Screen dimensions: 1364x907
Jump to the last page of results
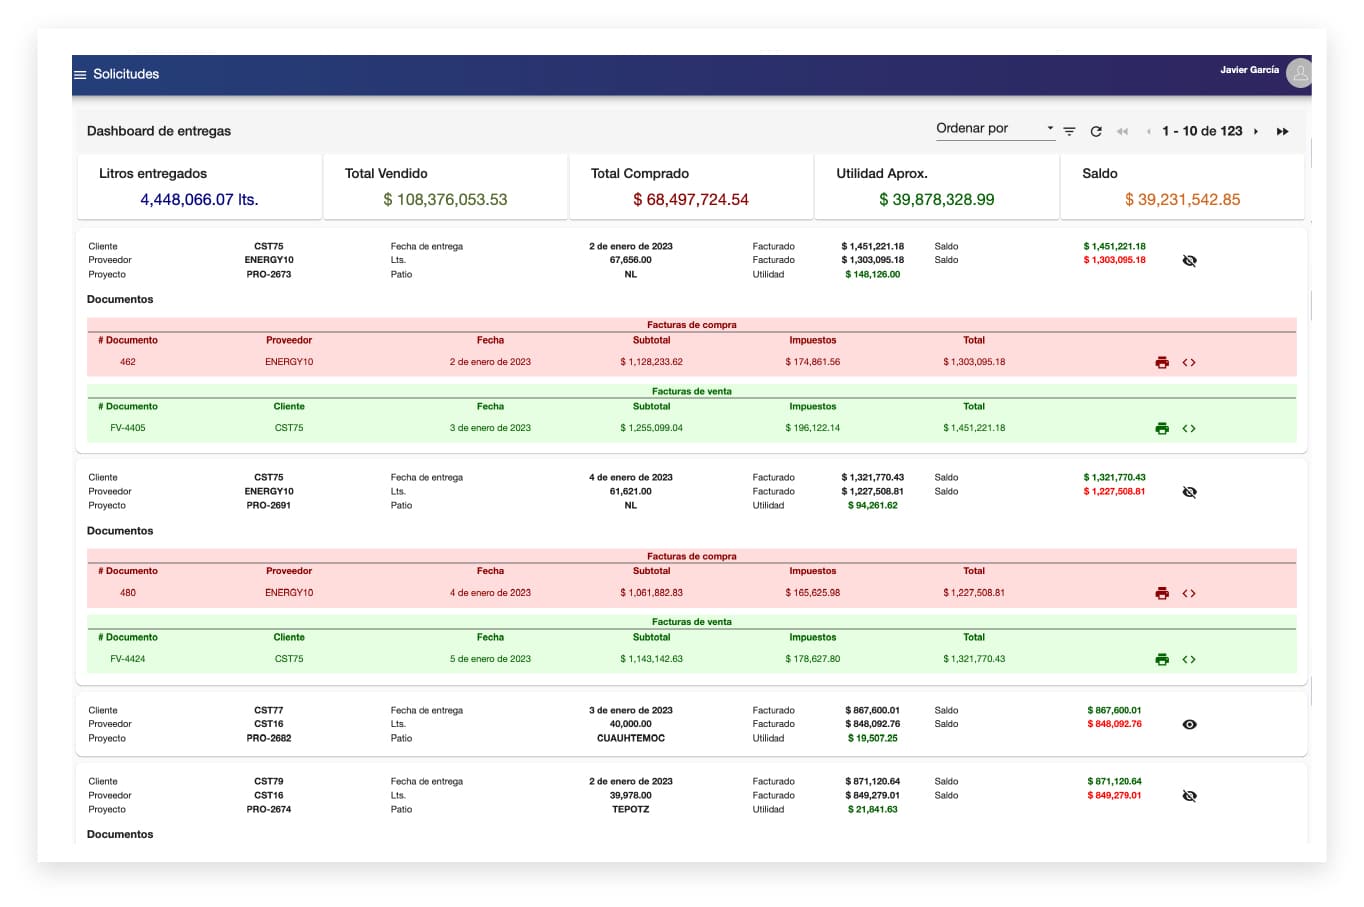(x=1282, y=131)
